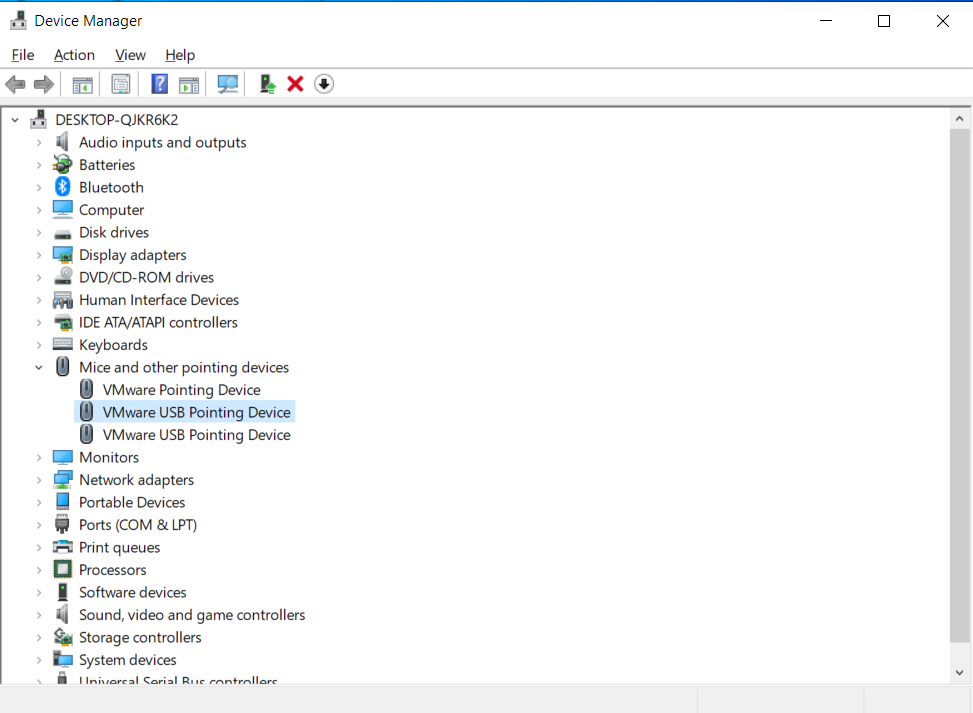Click the Audio inputs and outputs speaker icon

pos(63,142)
